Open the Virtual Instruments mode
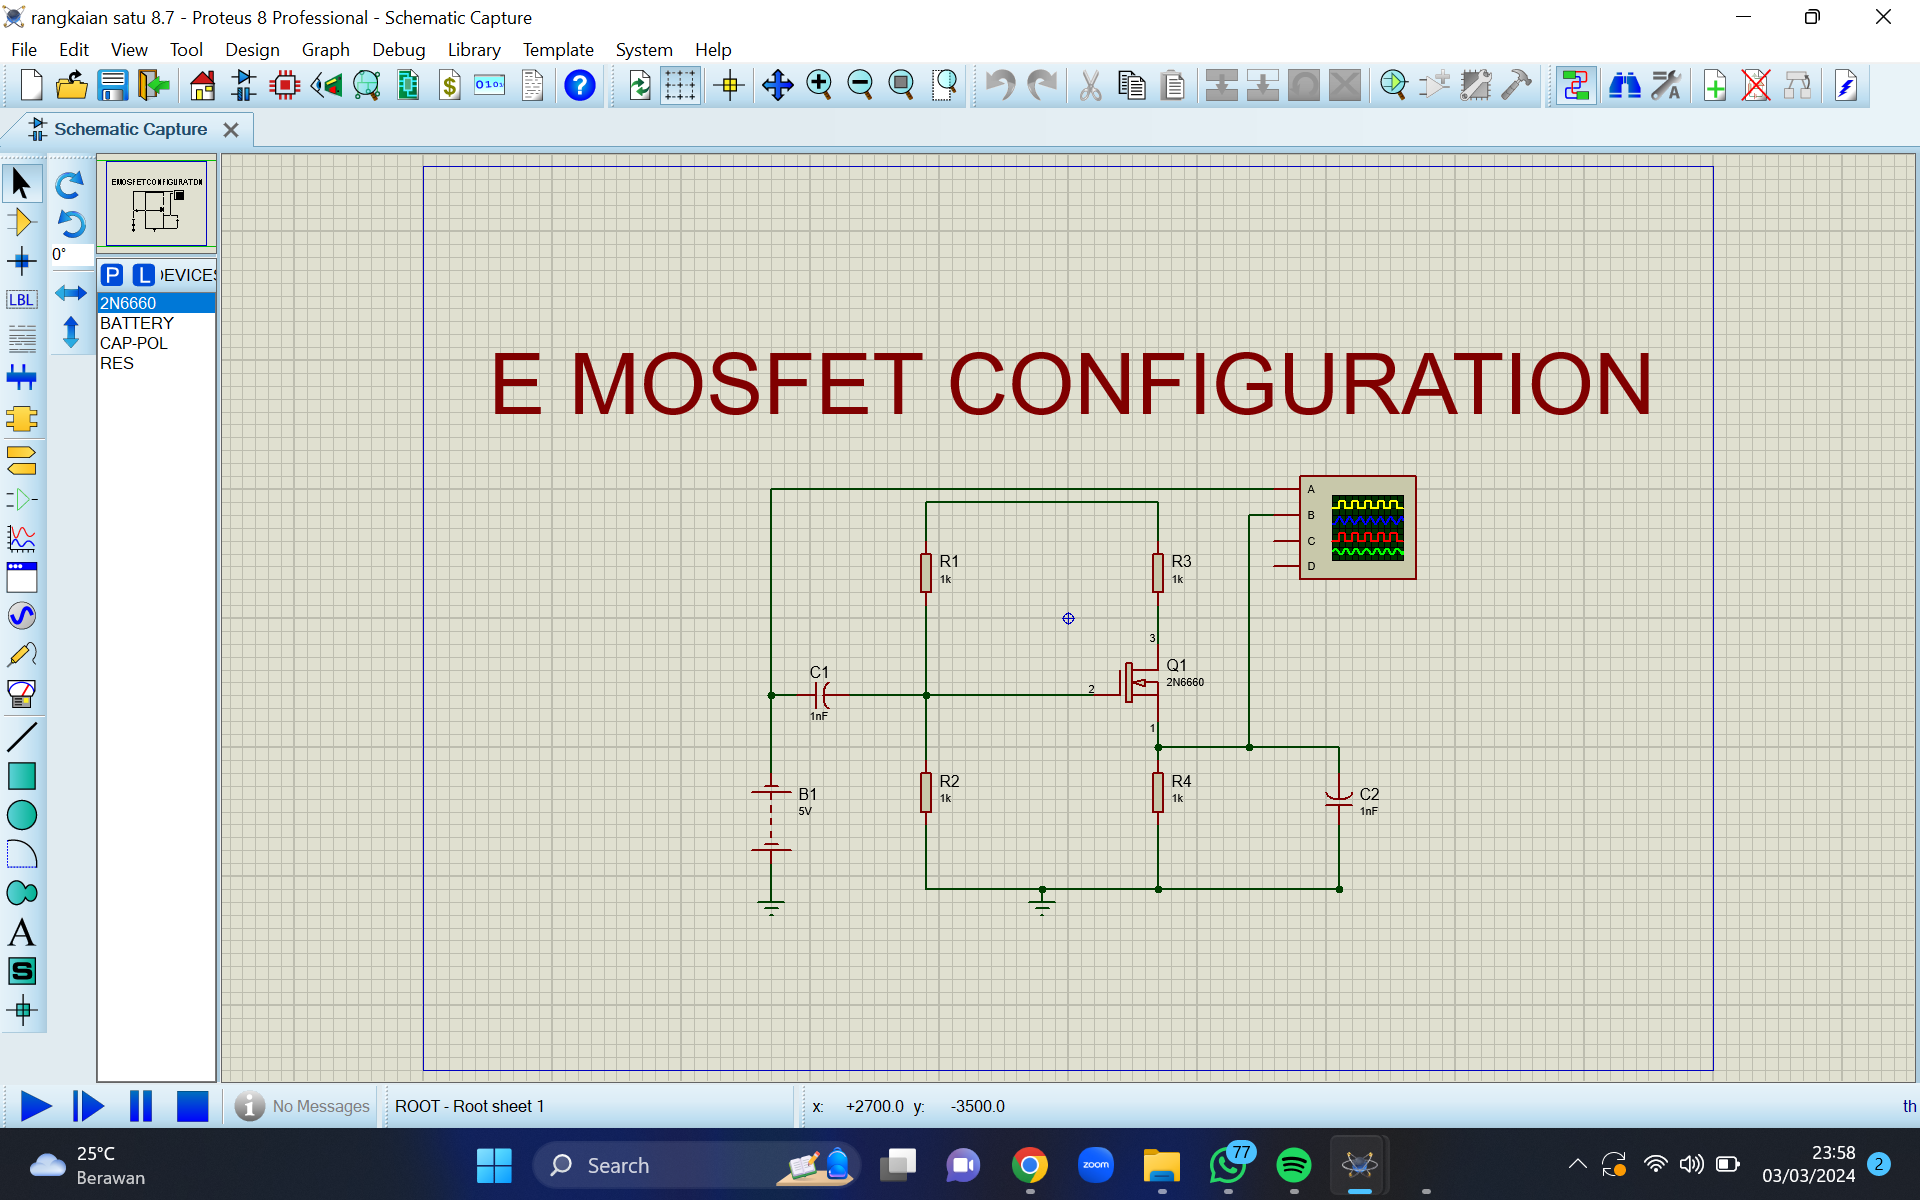The width and height of the screenshot is (1920, 1200). click(x=21, y=694)
